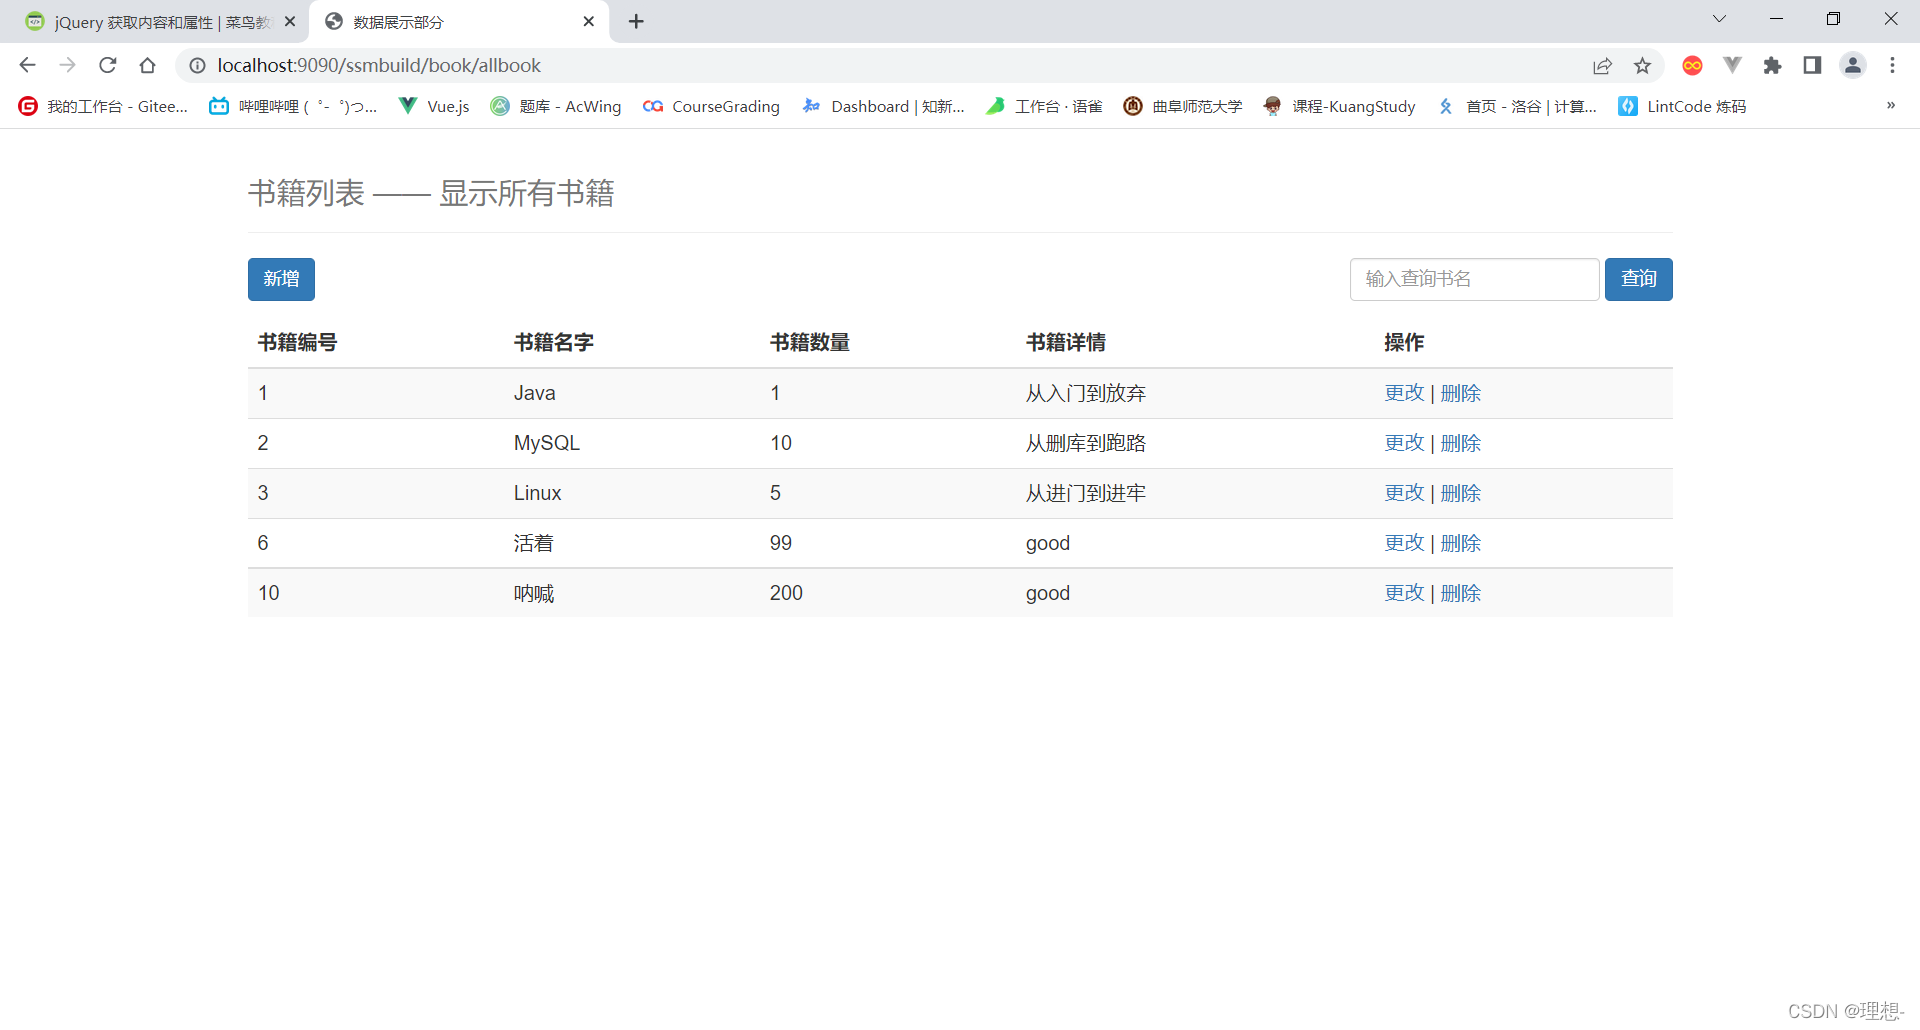Focus the 输入查询书名 search field
Screen dimensions: 1920x1030
click(x=1474, y=279)
